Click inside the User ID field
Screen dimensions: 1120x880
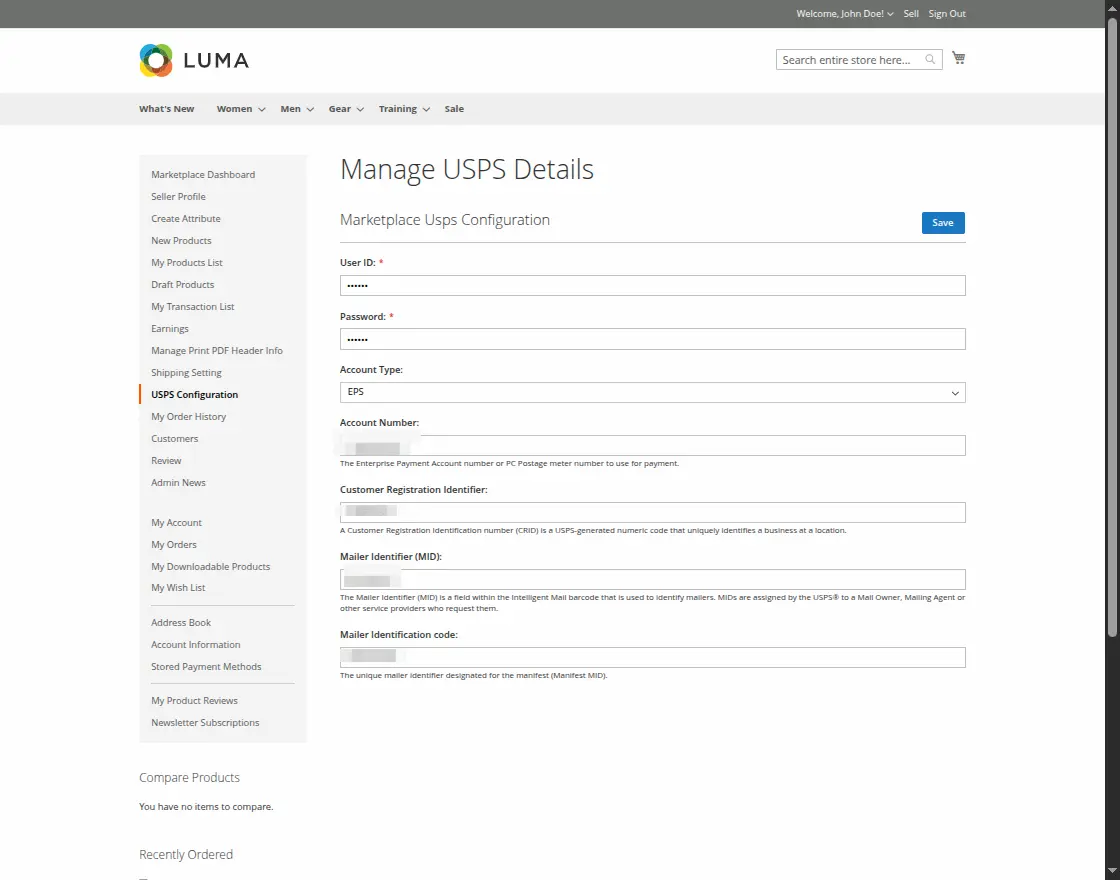pos(652,285)
